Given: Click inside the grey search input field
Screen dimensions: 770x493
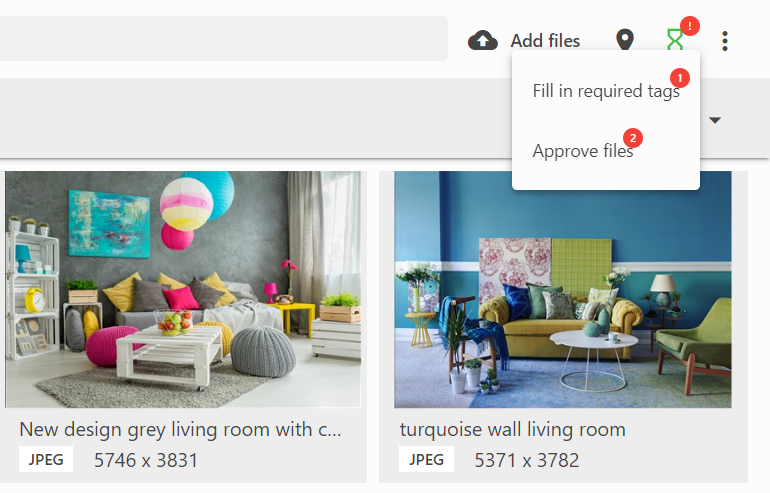Looking at the screenshot, I should pyautogui.click(x=223, y=38).
